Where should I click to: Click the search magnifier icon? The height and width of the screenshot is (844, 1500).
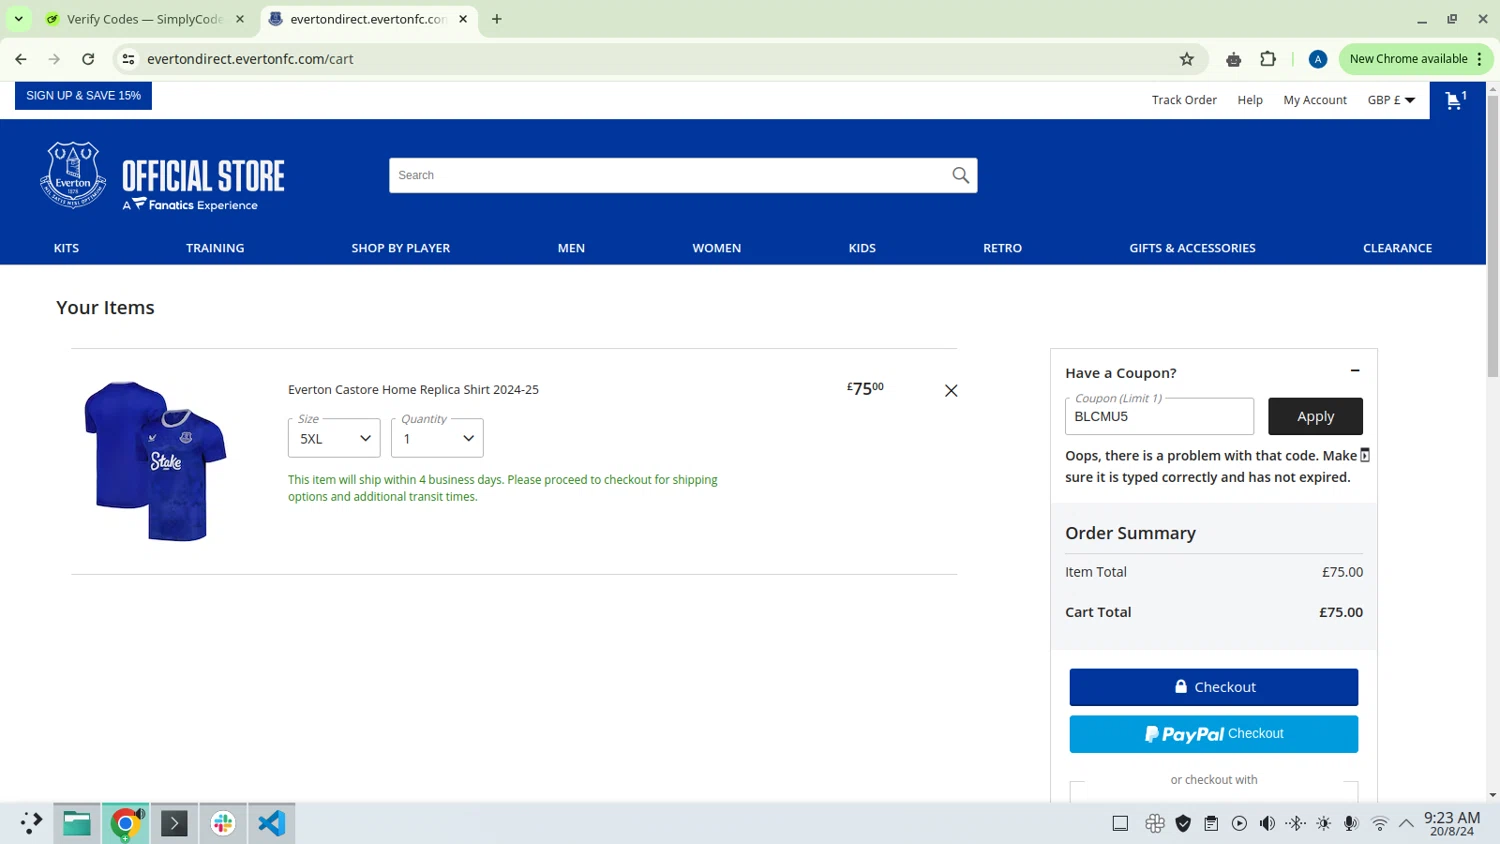pyautogui.click(x=960, y=175)
